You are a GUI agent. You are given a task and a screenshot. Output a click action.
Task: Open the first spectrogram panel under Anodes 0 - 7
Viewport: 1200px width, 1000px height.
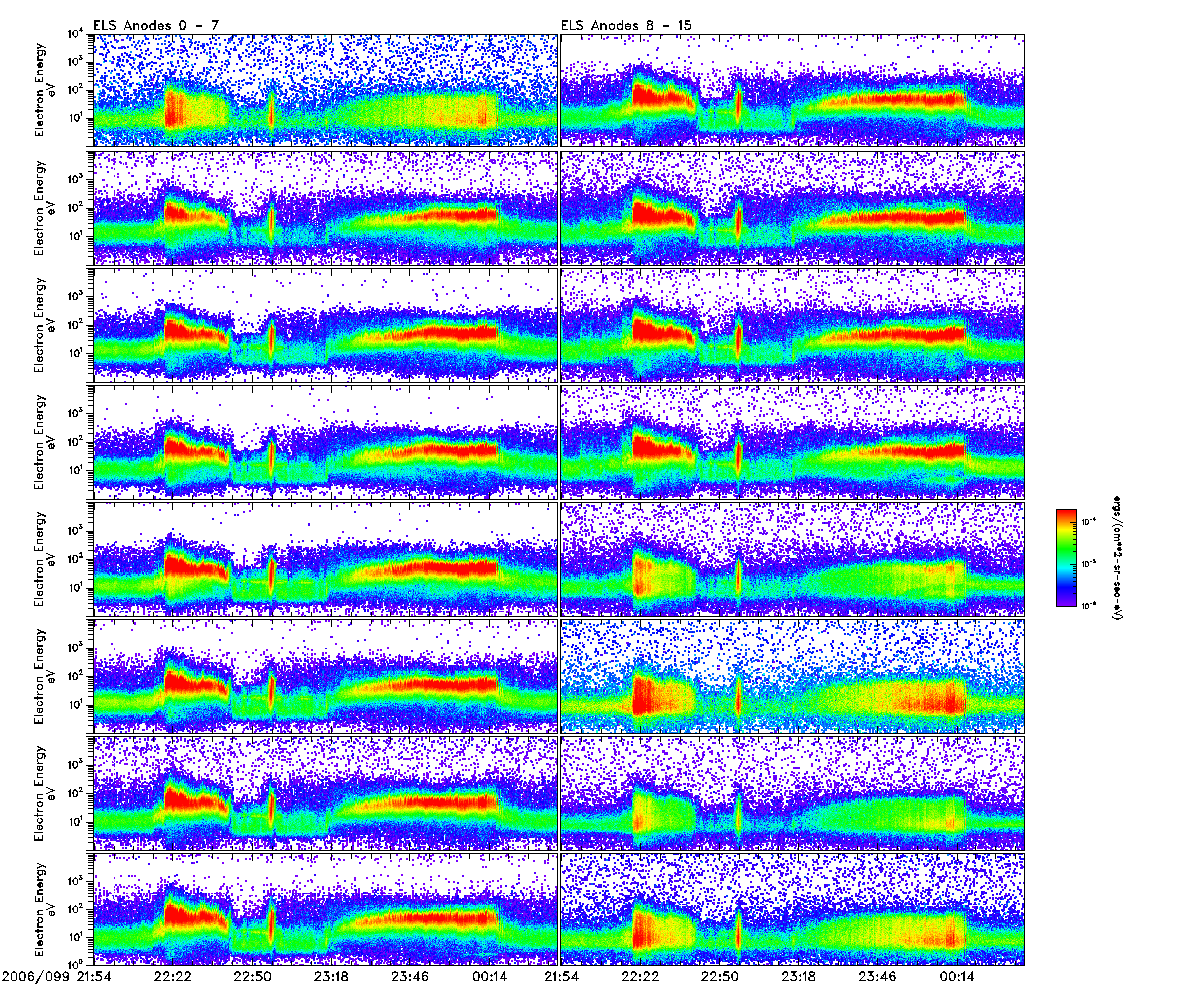325,91
